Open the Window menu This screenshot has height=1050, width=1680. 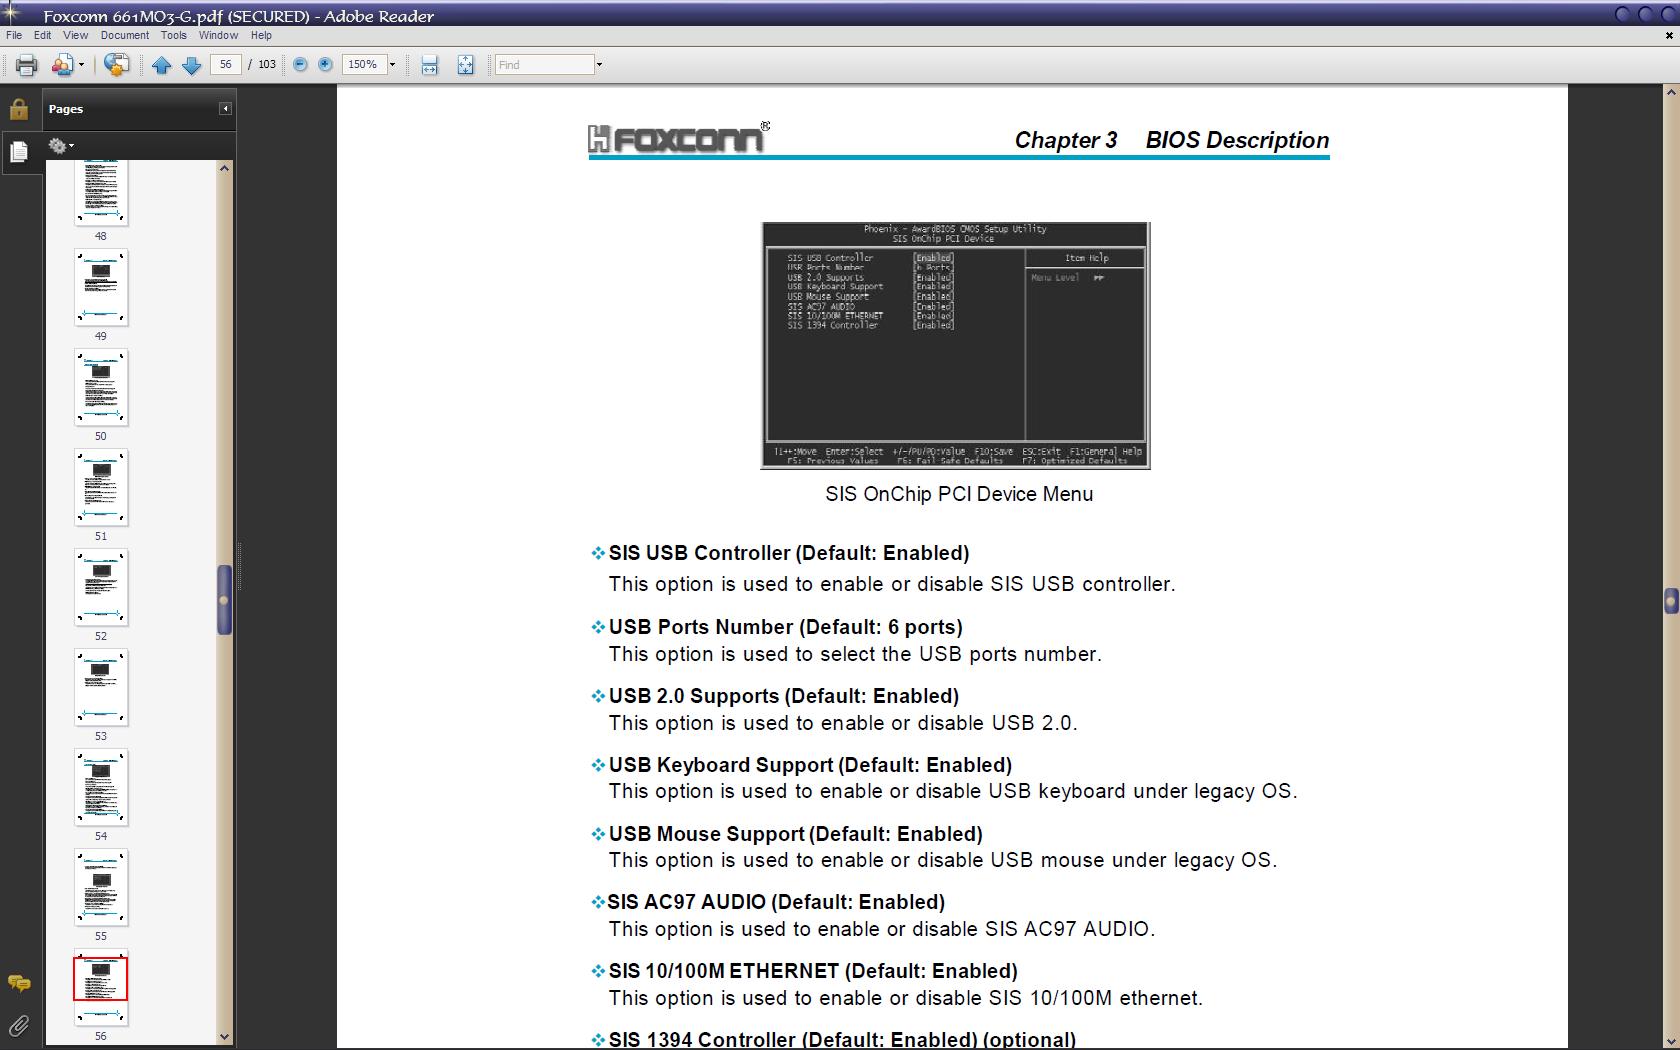pos(218,35)
